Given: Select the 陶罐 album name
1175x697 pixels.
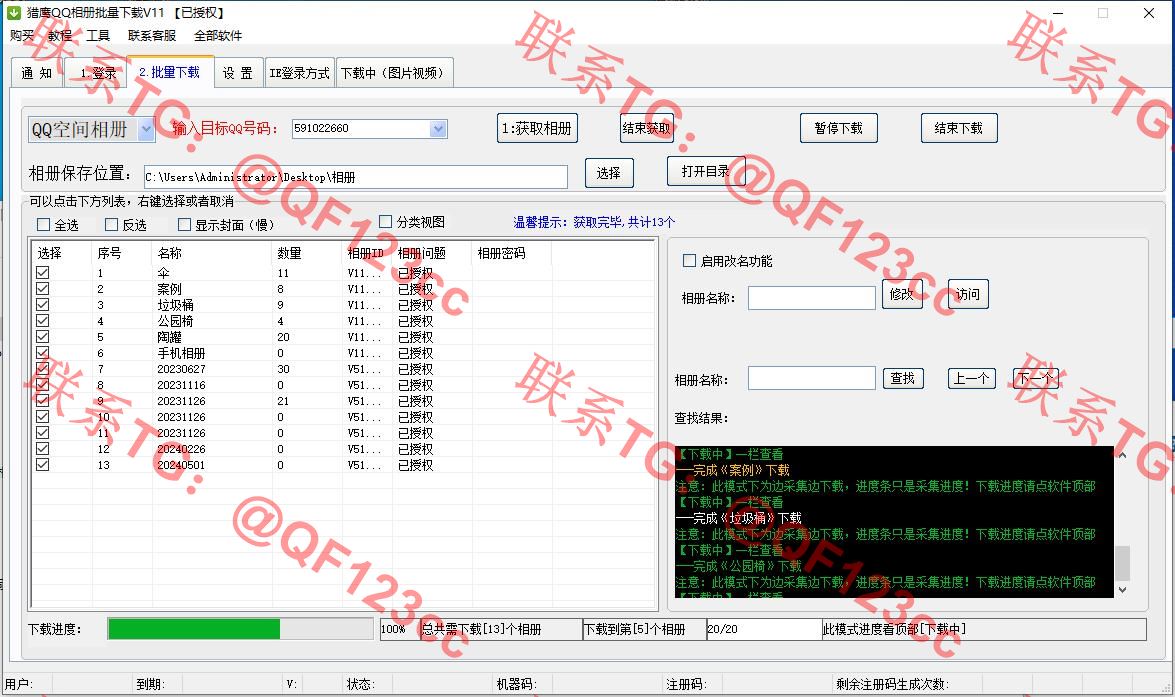Looking at the screenshot, I should [169, 337].
